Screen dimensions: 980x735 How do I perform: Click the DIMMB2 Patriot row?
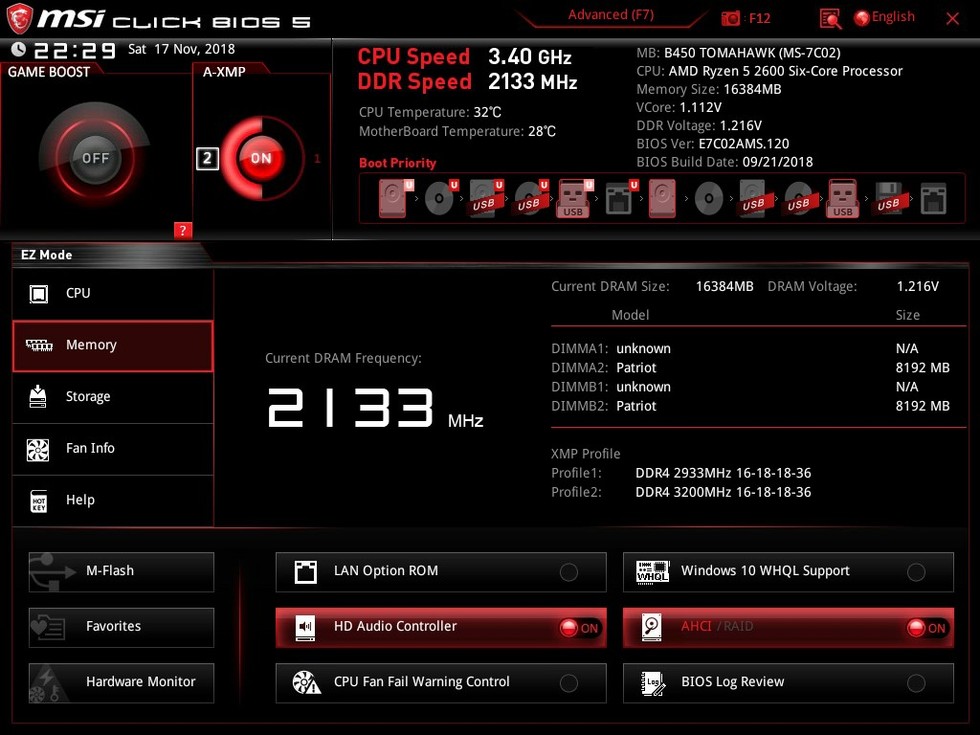click(x=750, y=406)
